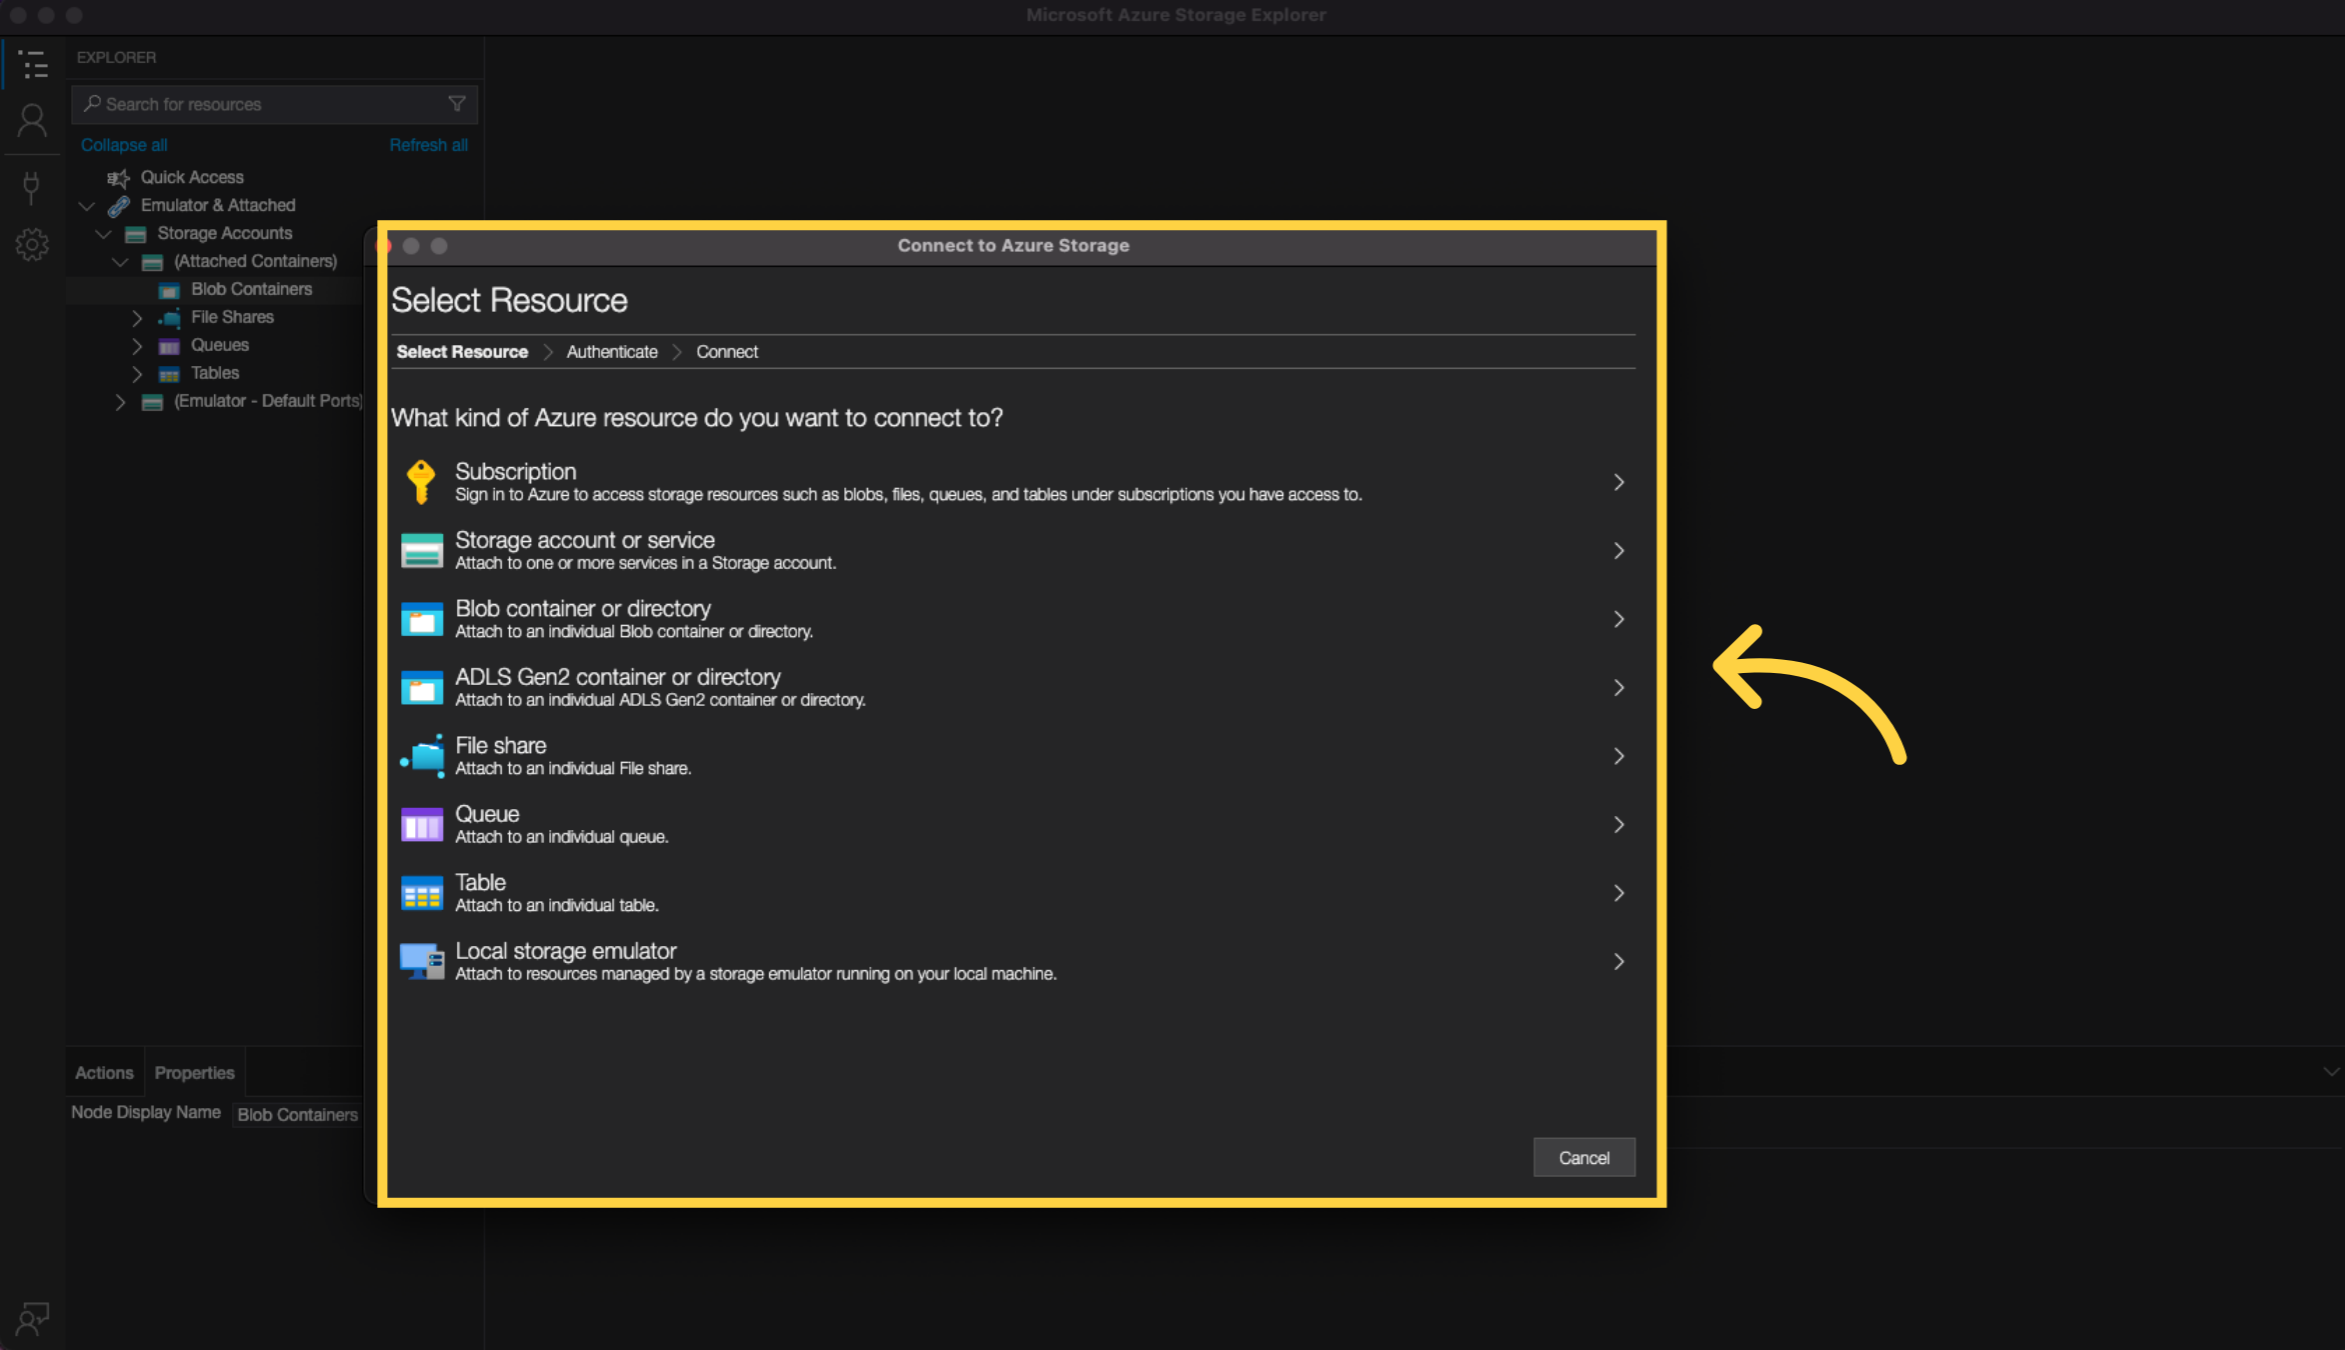Click the plug Connect icon in sidebar
Viewport: 2345px width, 1350px height.
pyautogui.click(x=32, y=187)
